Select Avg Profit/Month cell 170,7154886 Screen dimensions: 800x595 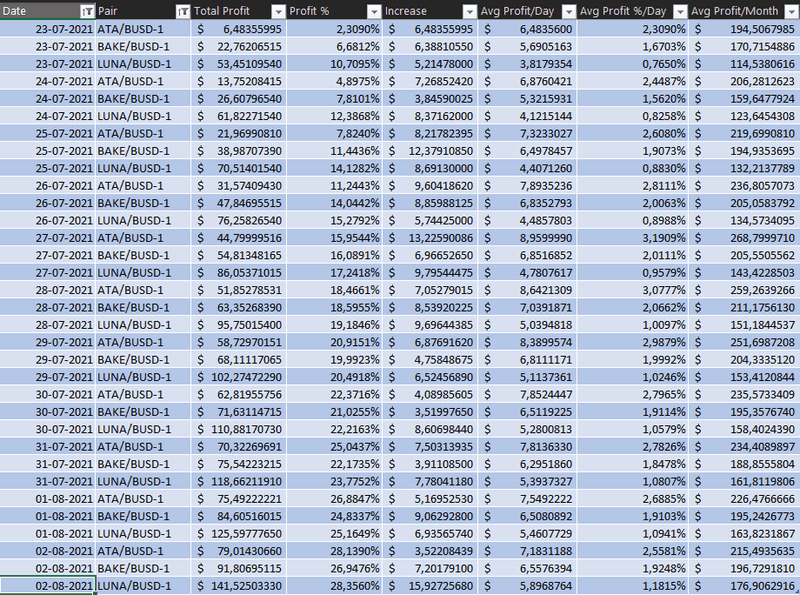click(744, 46)
